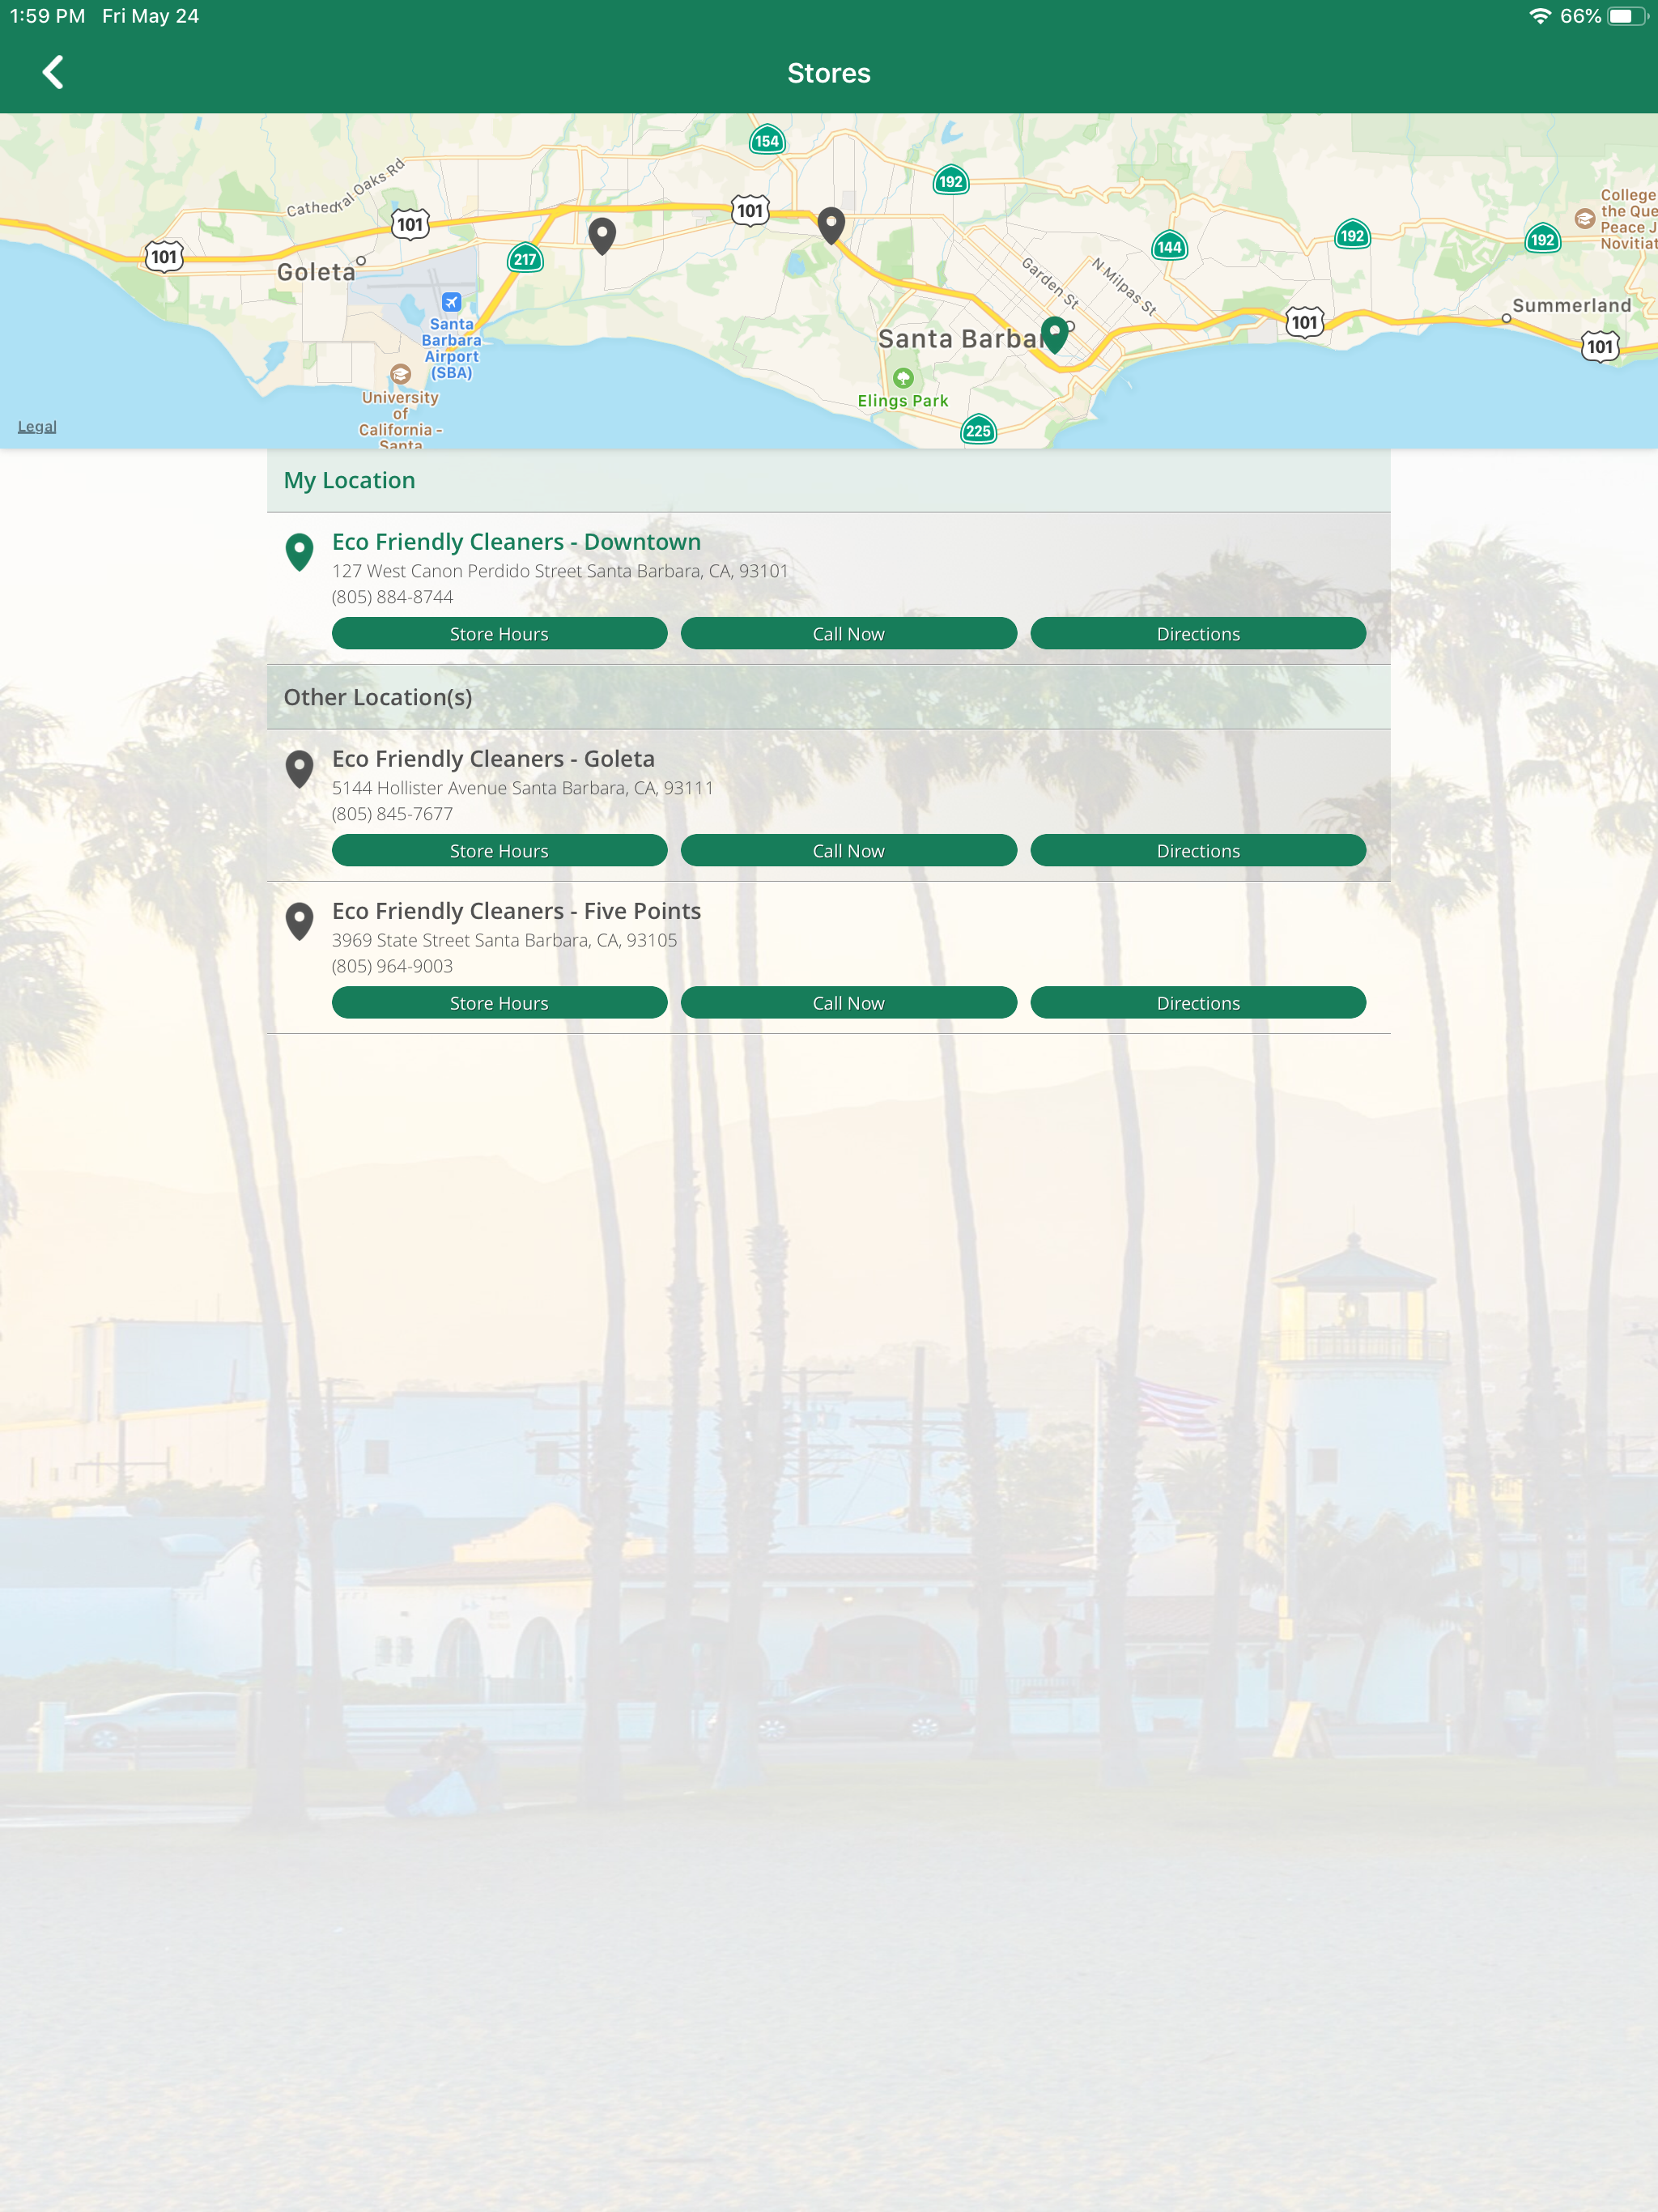Get Directions to Downtown store
This screenshot has height=2212, width=1658.
[x=1198, y=633]
